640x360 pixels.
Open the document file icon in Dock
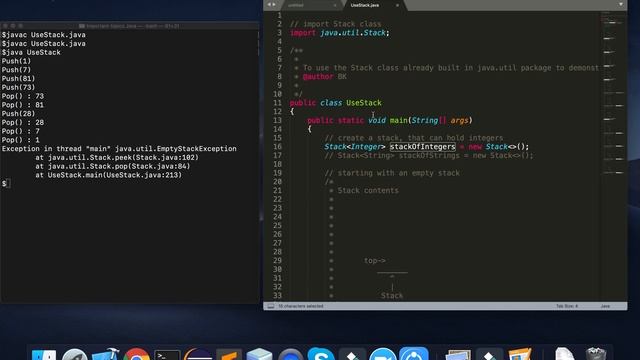click(x=565, y=354)
